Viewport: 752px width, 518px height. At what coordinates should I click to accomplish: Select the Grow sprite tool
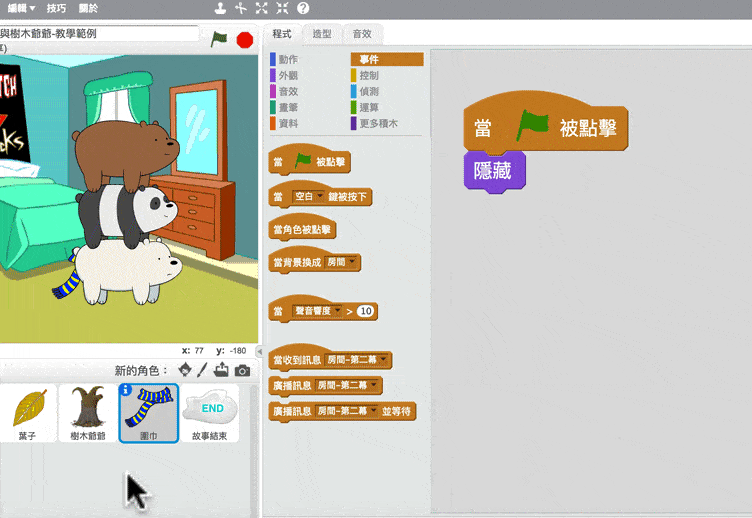pyautogui.click(x=261, y=8)
